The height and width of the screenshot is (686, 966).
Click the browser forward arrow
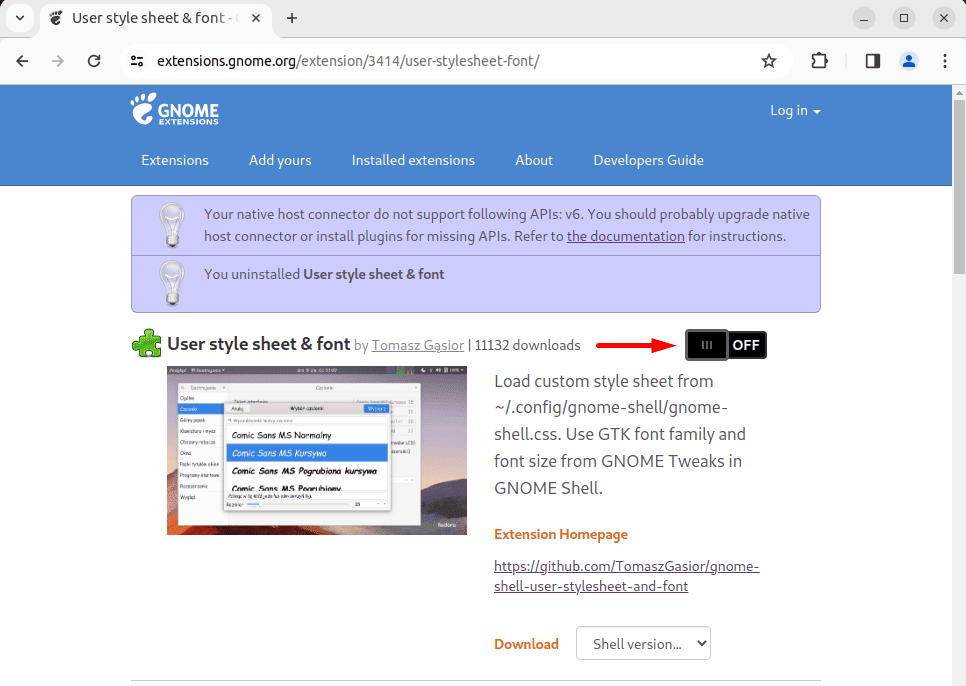58,61
